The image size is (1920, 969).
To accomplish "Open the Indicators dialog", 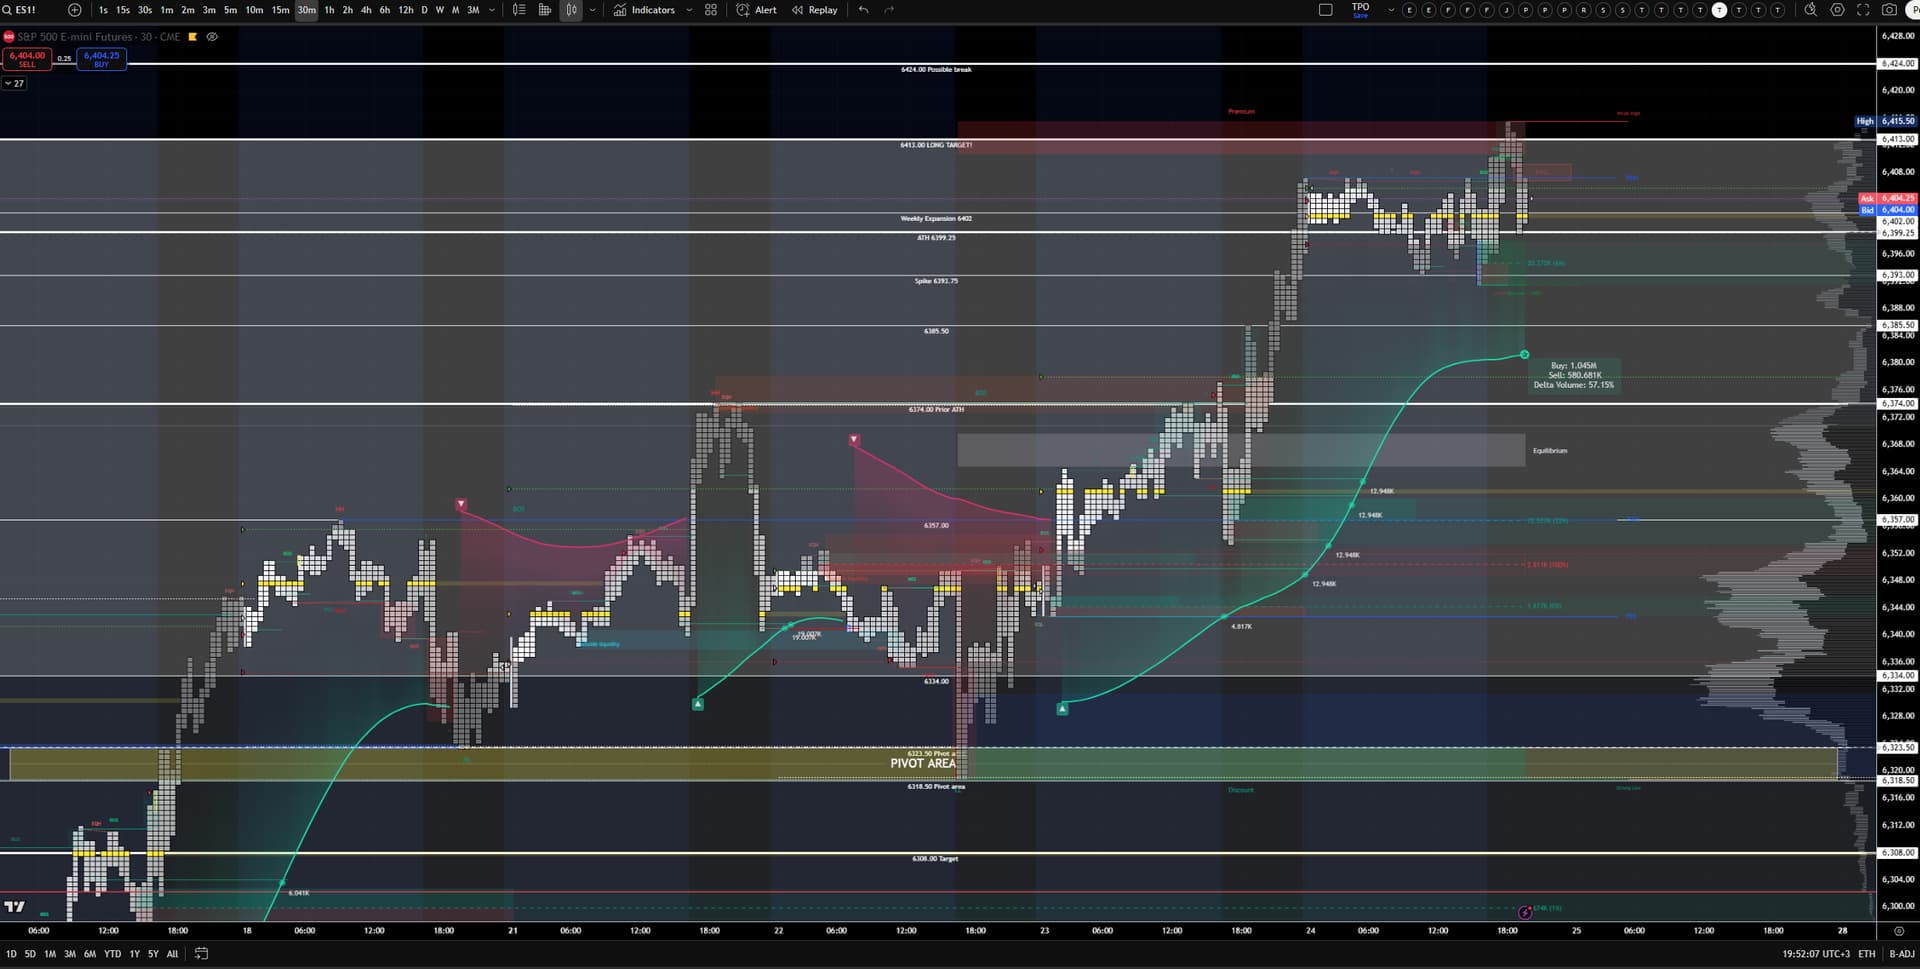I will click(x=644, y=10).
